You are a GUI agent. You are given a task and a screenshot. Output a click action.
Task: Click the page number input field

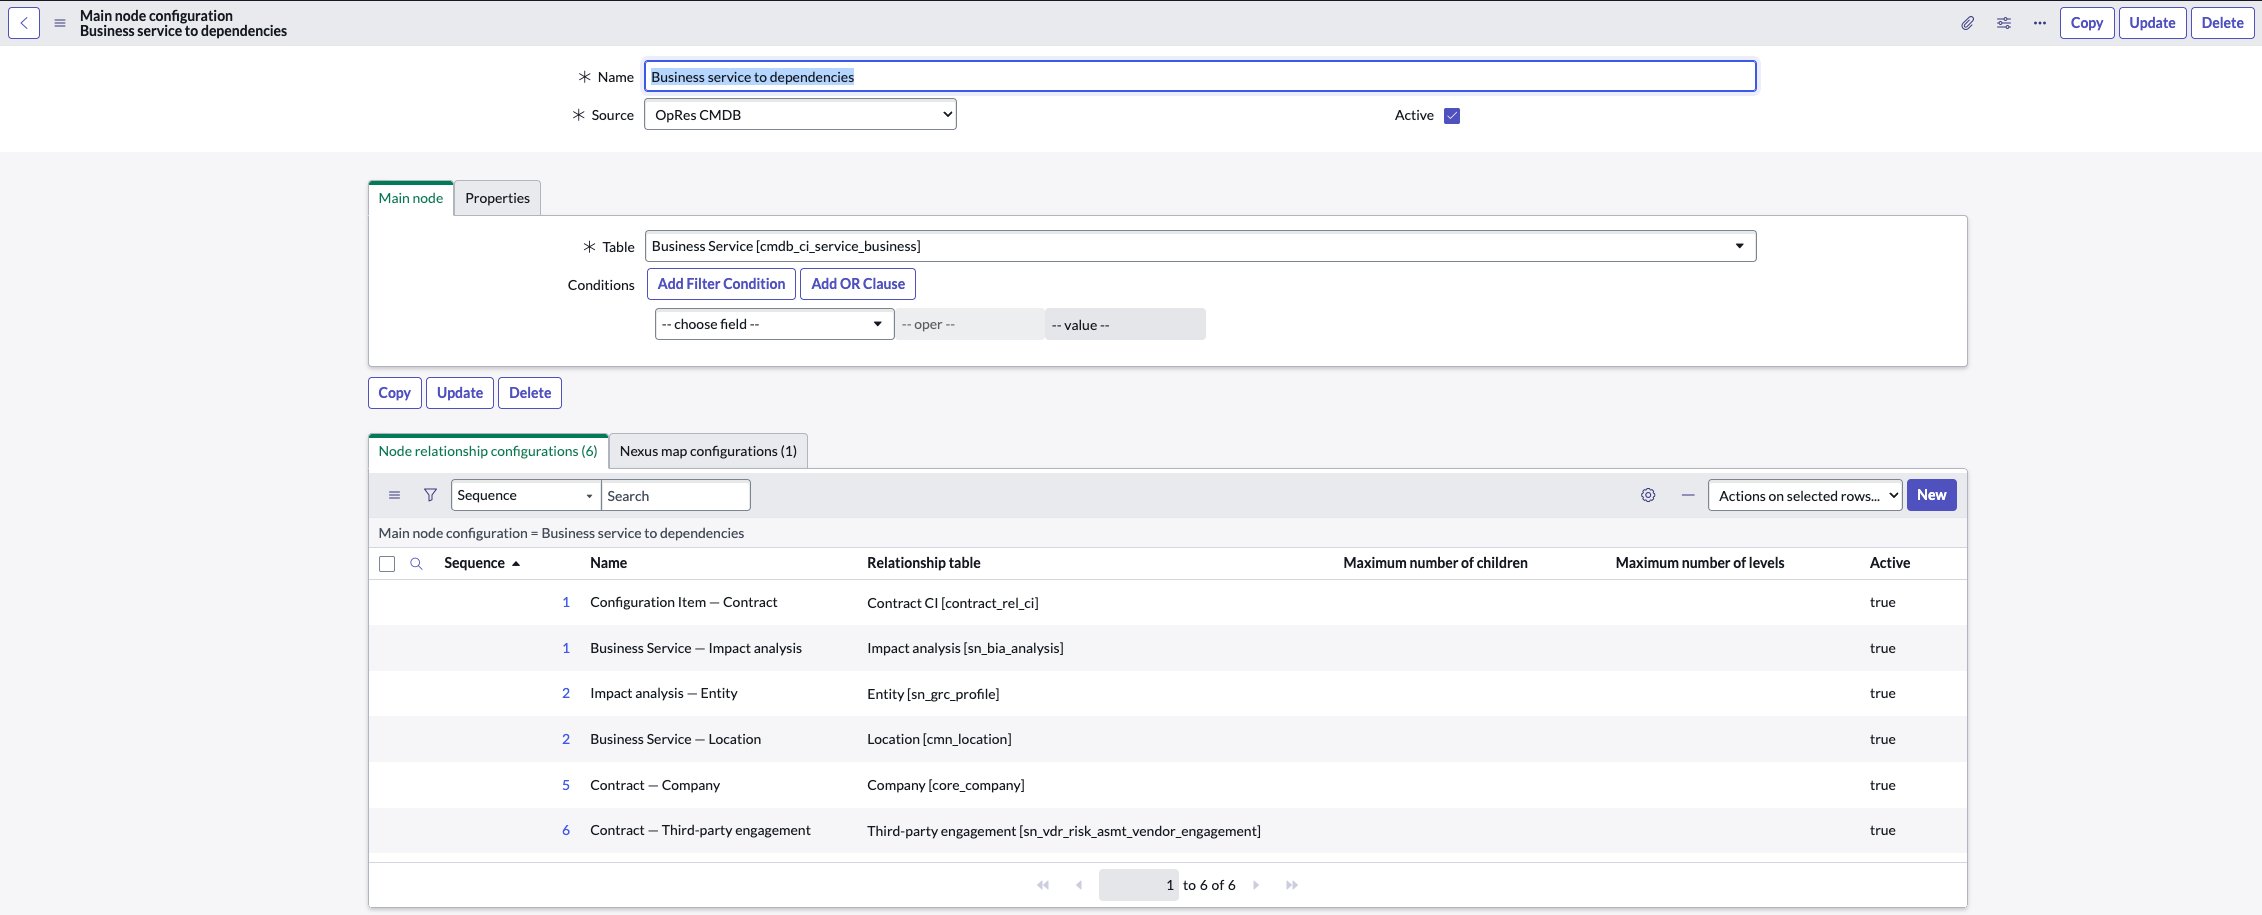tap(1139, 885)
